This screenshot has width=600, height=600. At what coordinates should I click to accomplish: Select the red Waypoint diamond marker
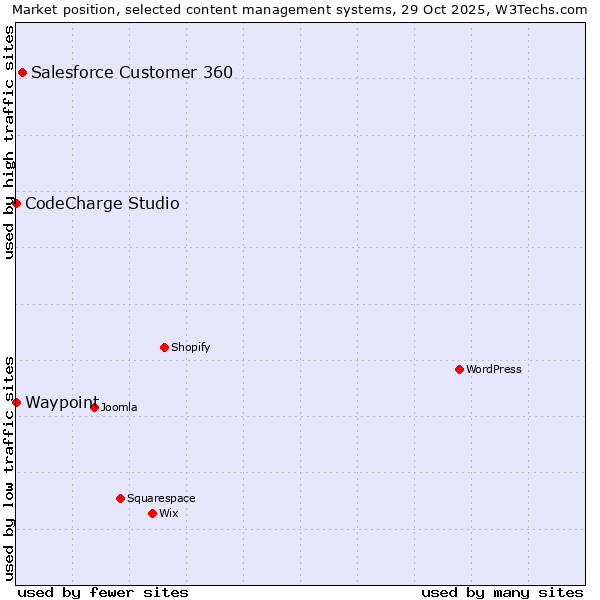(x=16, y=402)
